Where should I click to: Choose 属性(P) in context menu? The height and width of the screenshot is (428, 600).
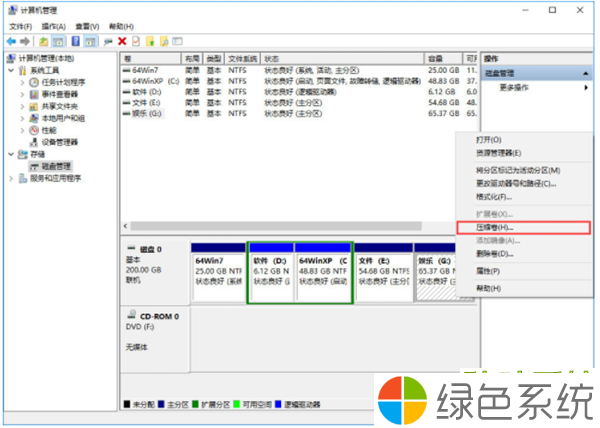pyautogui.click(x=523, y=271)
